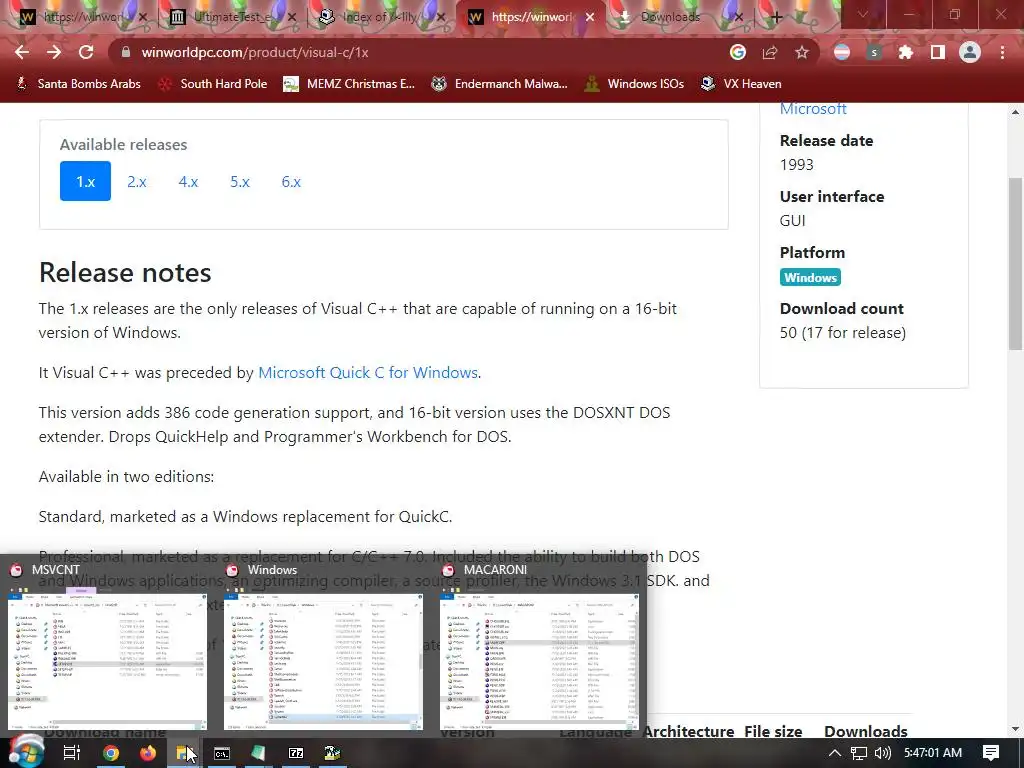Screen dimensions: 1024x768
Task: View site info via the lock icon
Action: 125,52
